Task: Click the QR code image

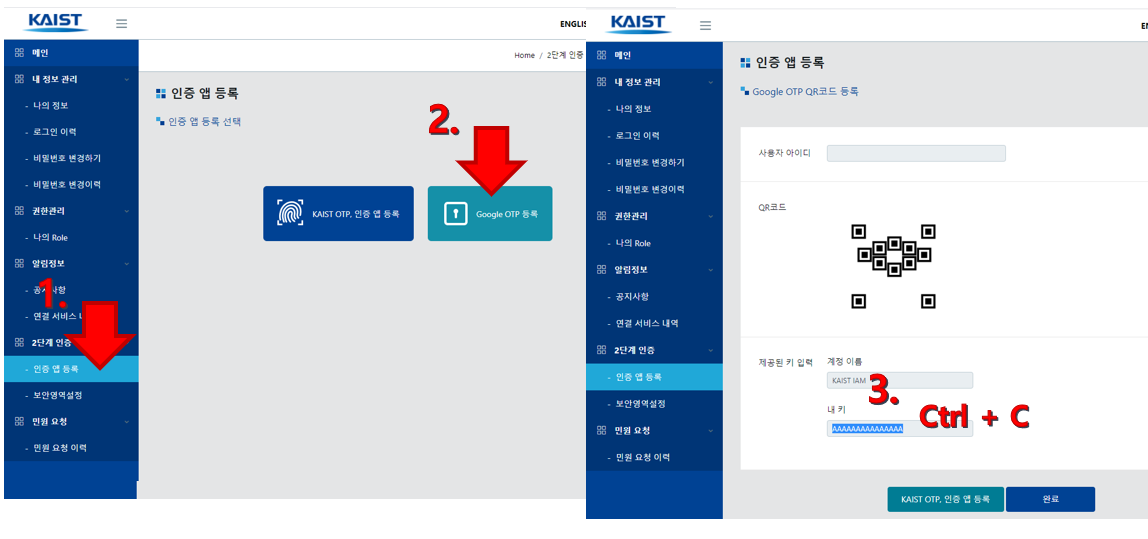Action: pyautogui.click(x=894, y=267)
